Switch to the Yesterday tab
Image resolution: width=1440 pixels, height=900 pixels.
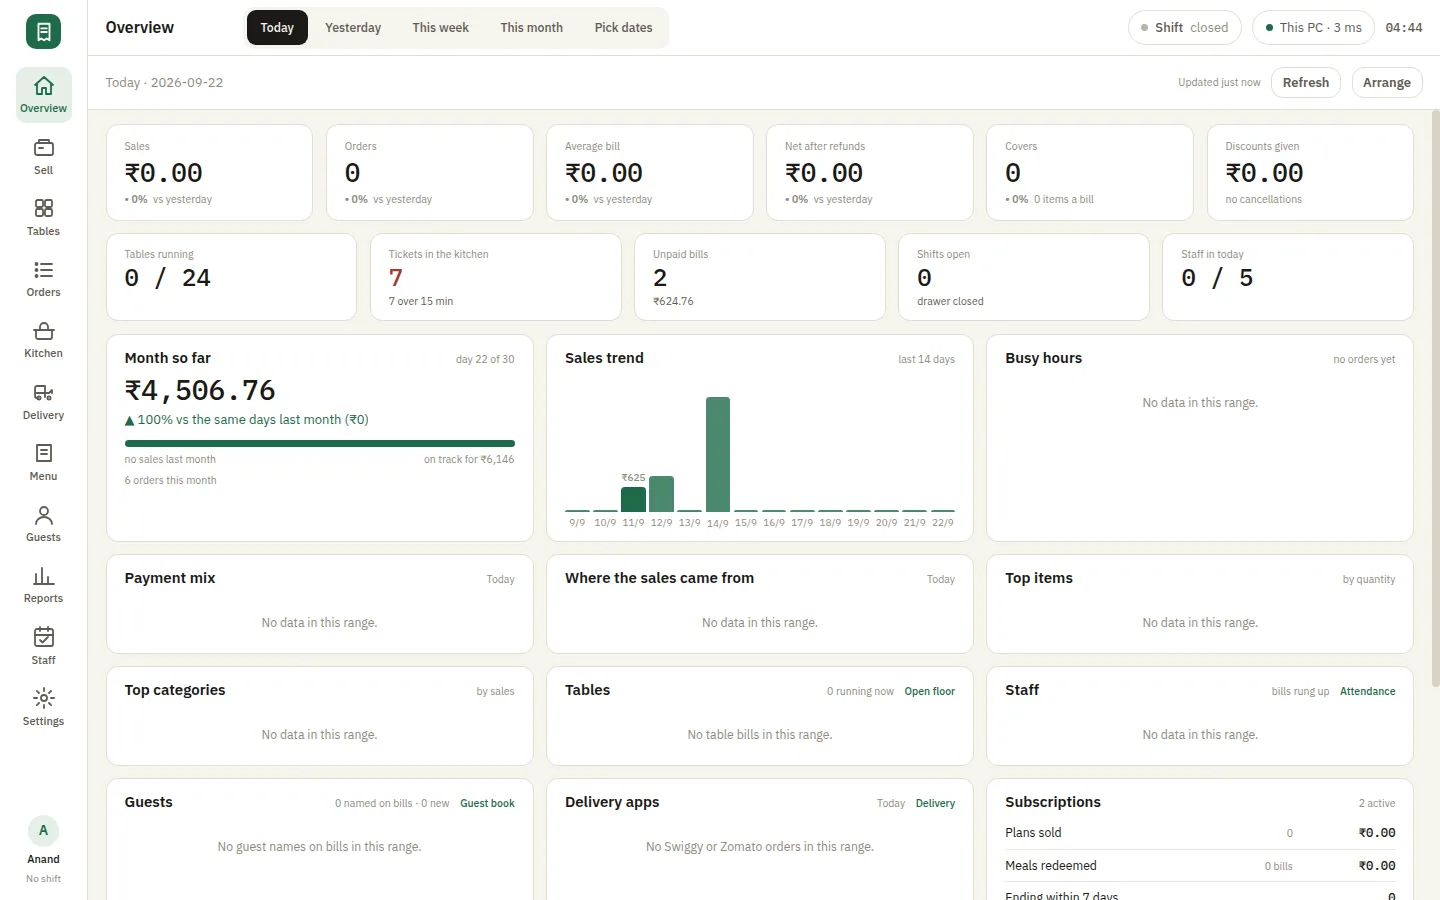click(x=353, y=28)
